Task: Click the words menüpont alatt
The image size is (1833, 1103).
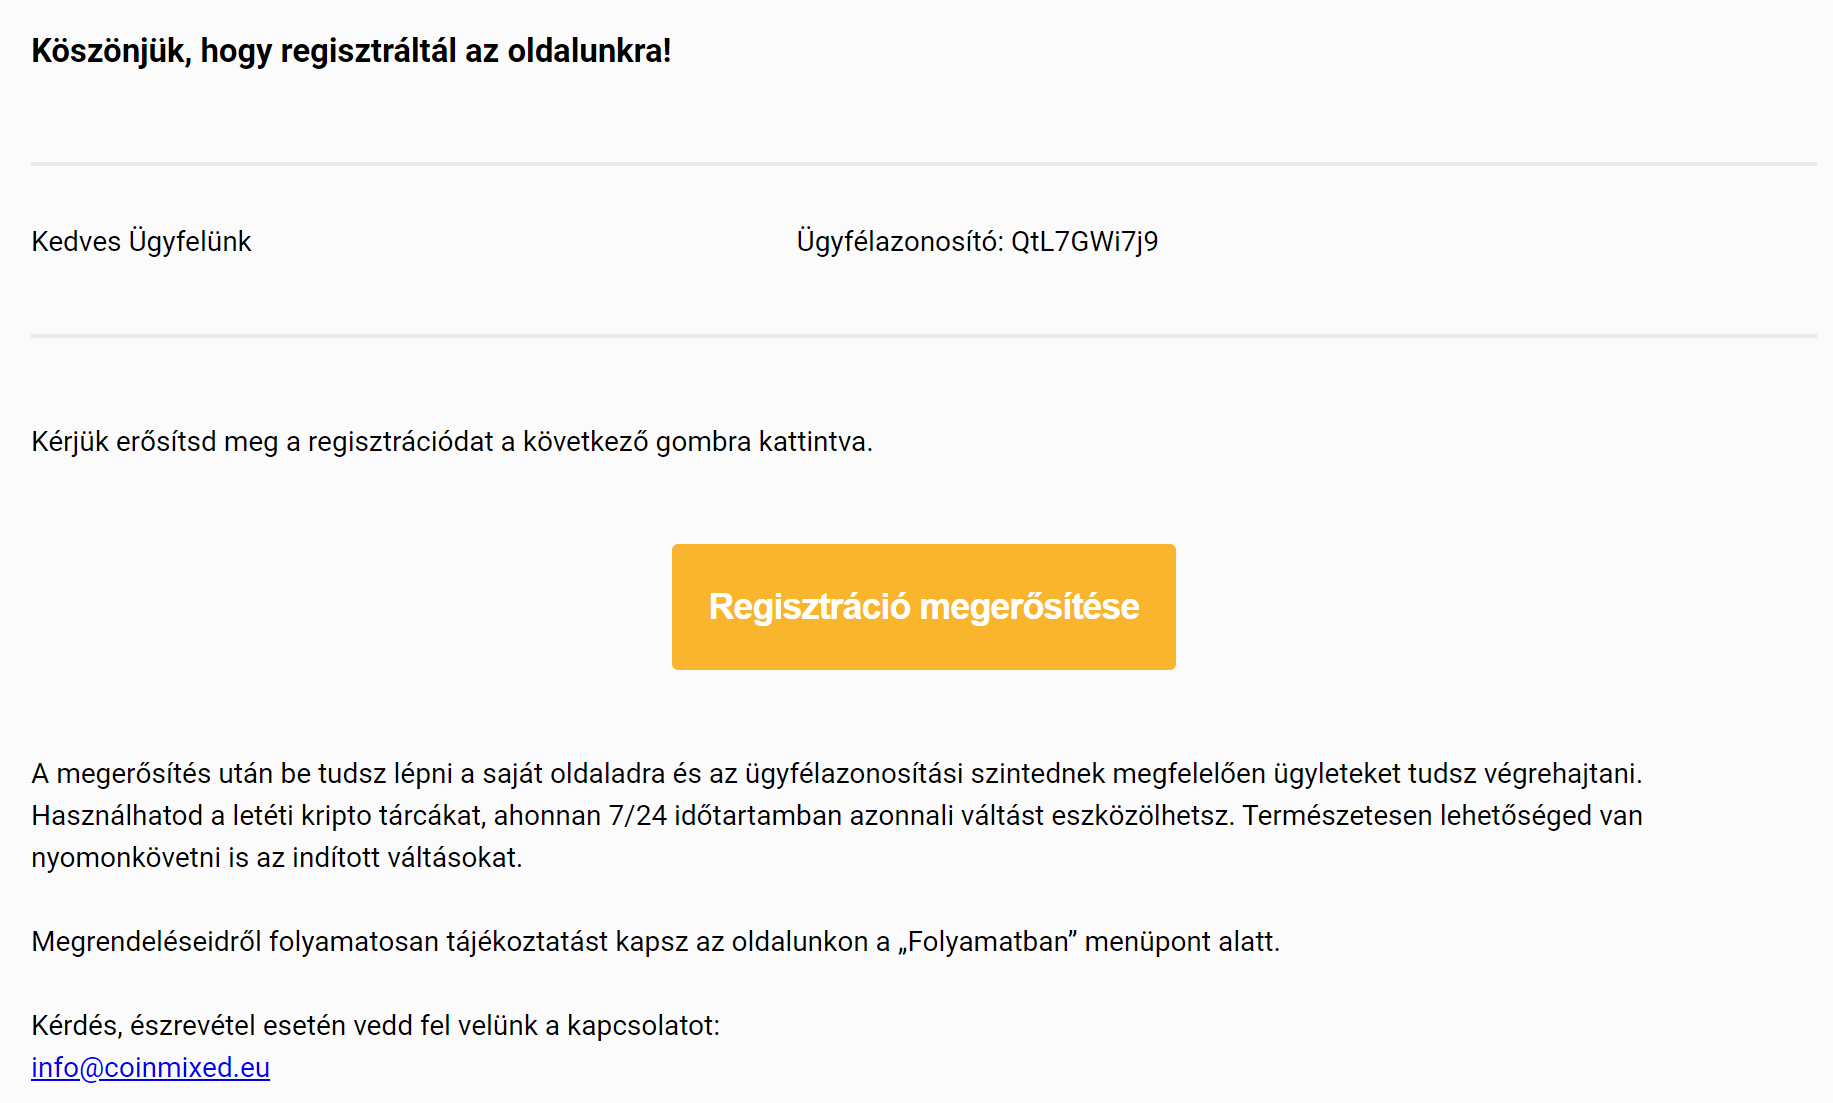Action: pyautogui.click(x=1182, y=942)
